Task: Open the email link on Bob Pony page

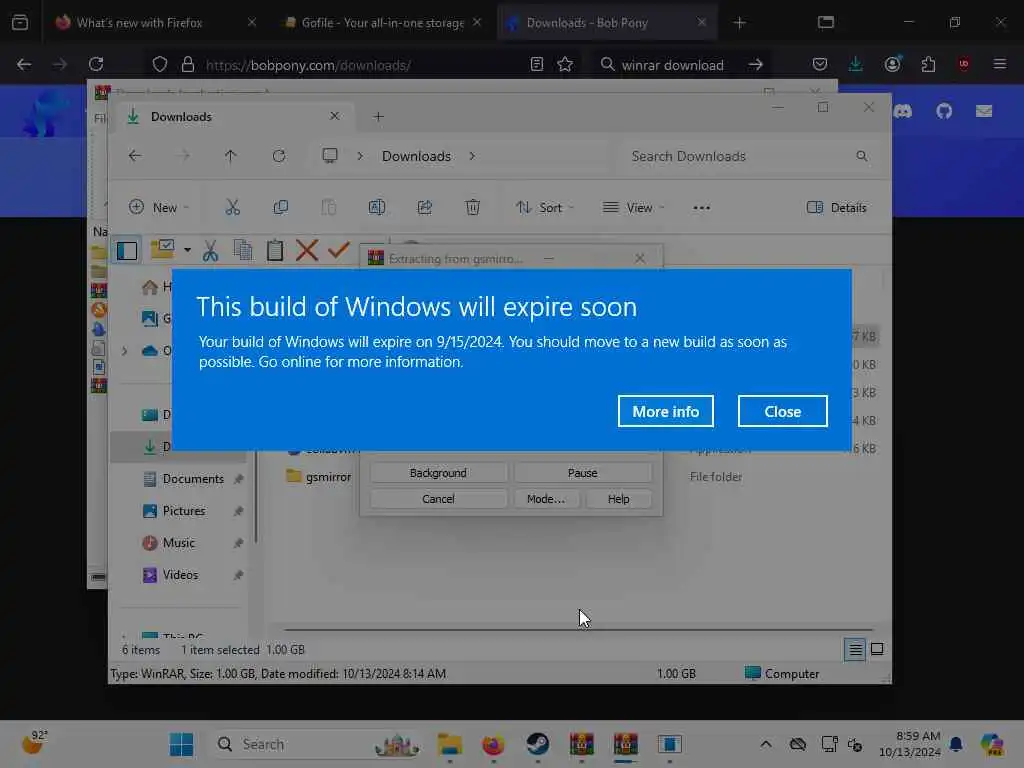Action: pos(984,111)
